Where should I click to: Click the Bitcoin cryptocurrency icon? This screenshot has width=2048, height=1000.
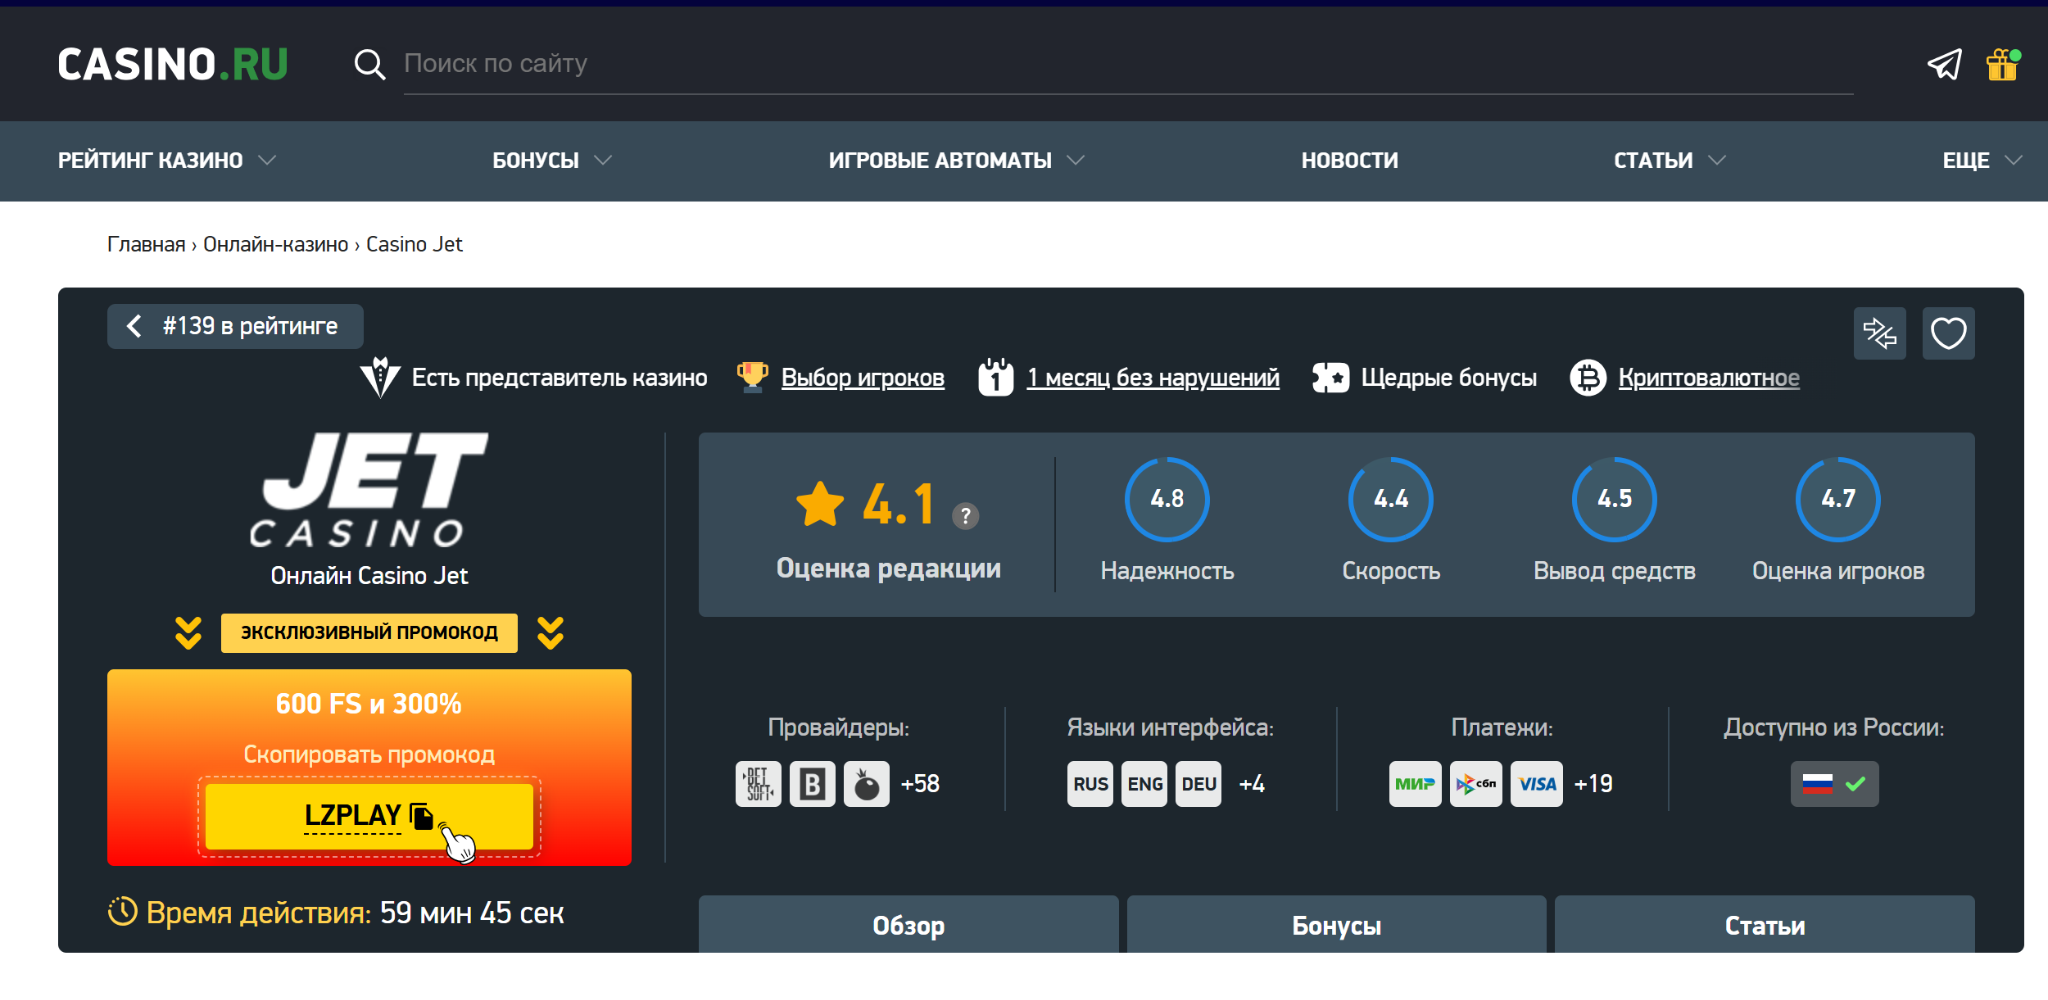(x=1588, y=378)
